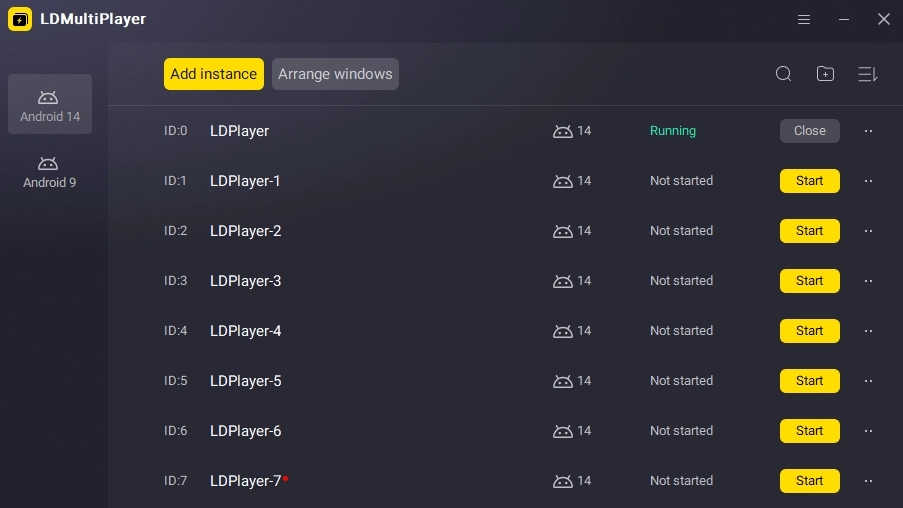Screen dimensions: 903x508
Task: Click the LDMultiPlayer logo icon
Action: (x=20, y=19)
